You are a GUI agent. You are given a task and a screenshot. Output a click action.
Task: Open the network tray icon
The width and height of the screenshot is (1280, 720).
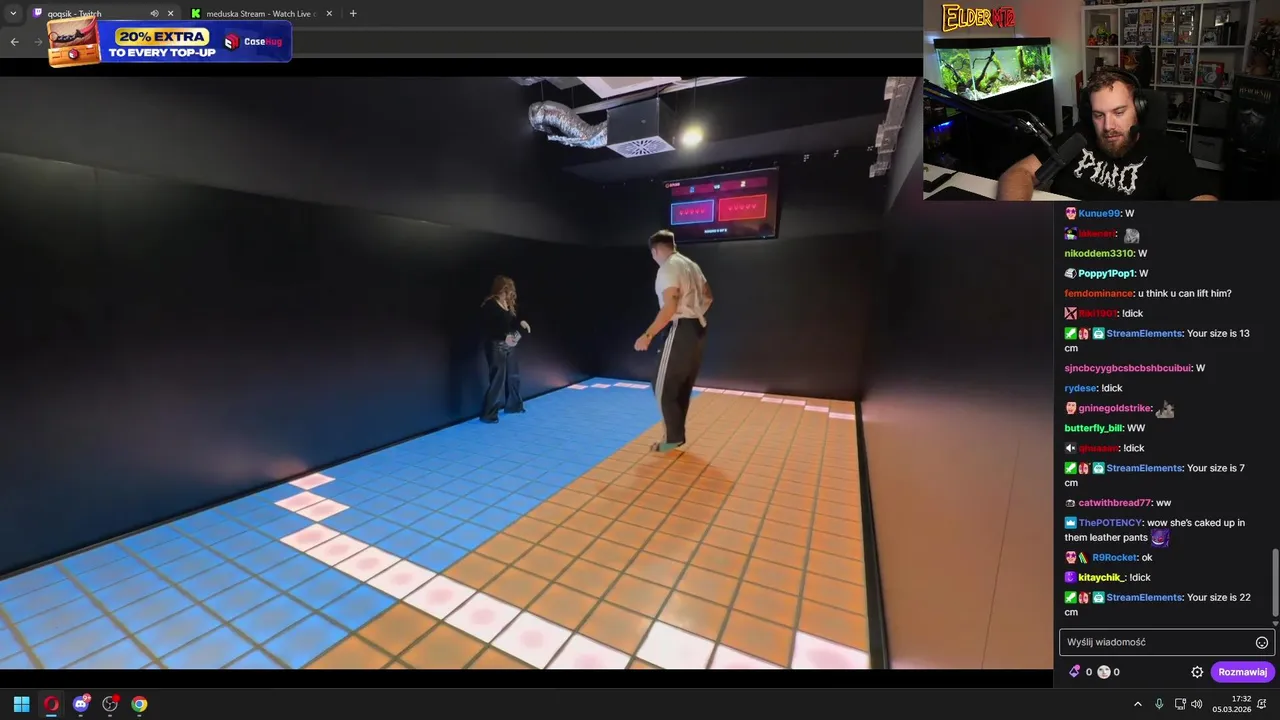[1180, 704]
